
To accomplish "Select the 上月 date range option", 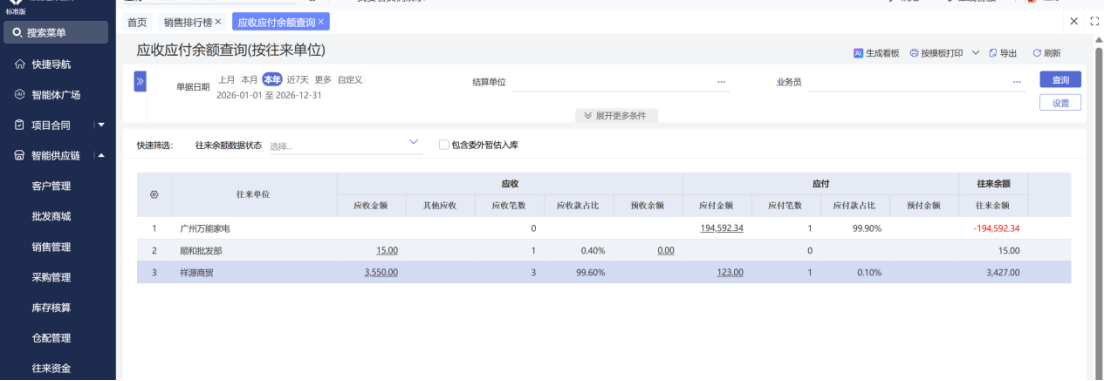I will click(226, 80).
